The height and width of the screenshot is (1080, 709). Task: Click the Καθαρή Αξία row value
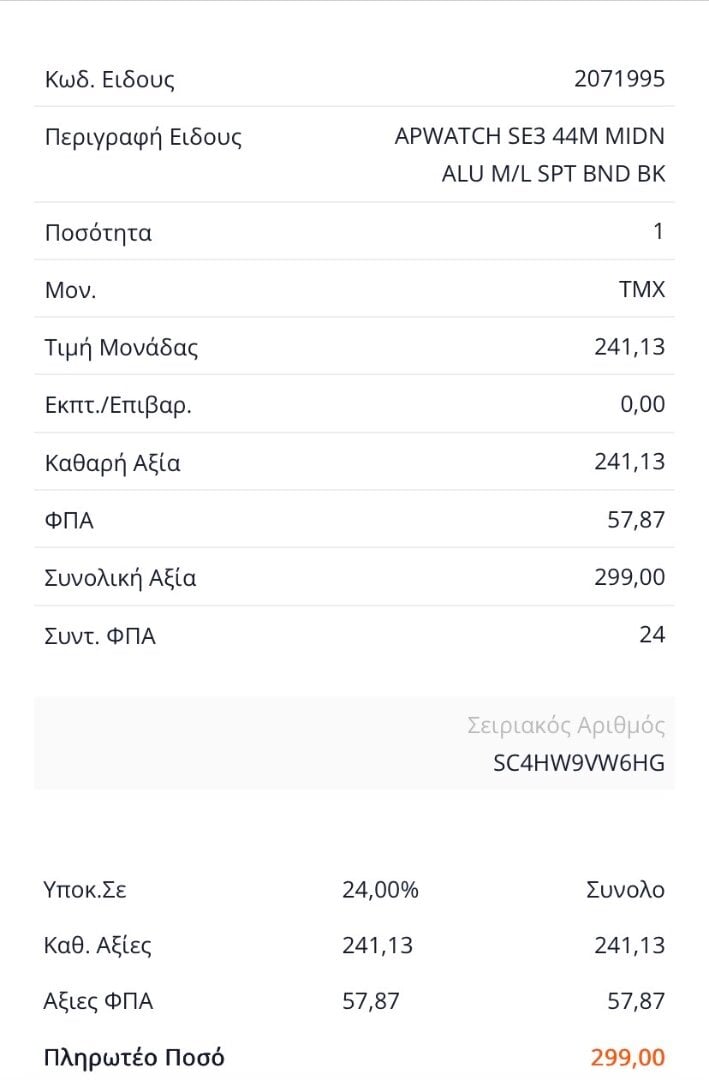pos(629,462)
